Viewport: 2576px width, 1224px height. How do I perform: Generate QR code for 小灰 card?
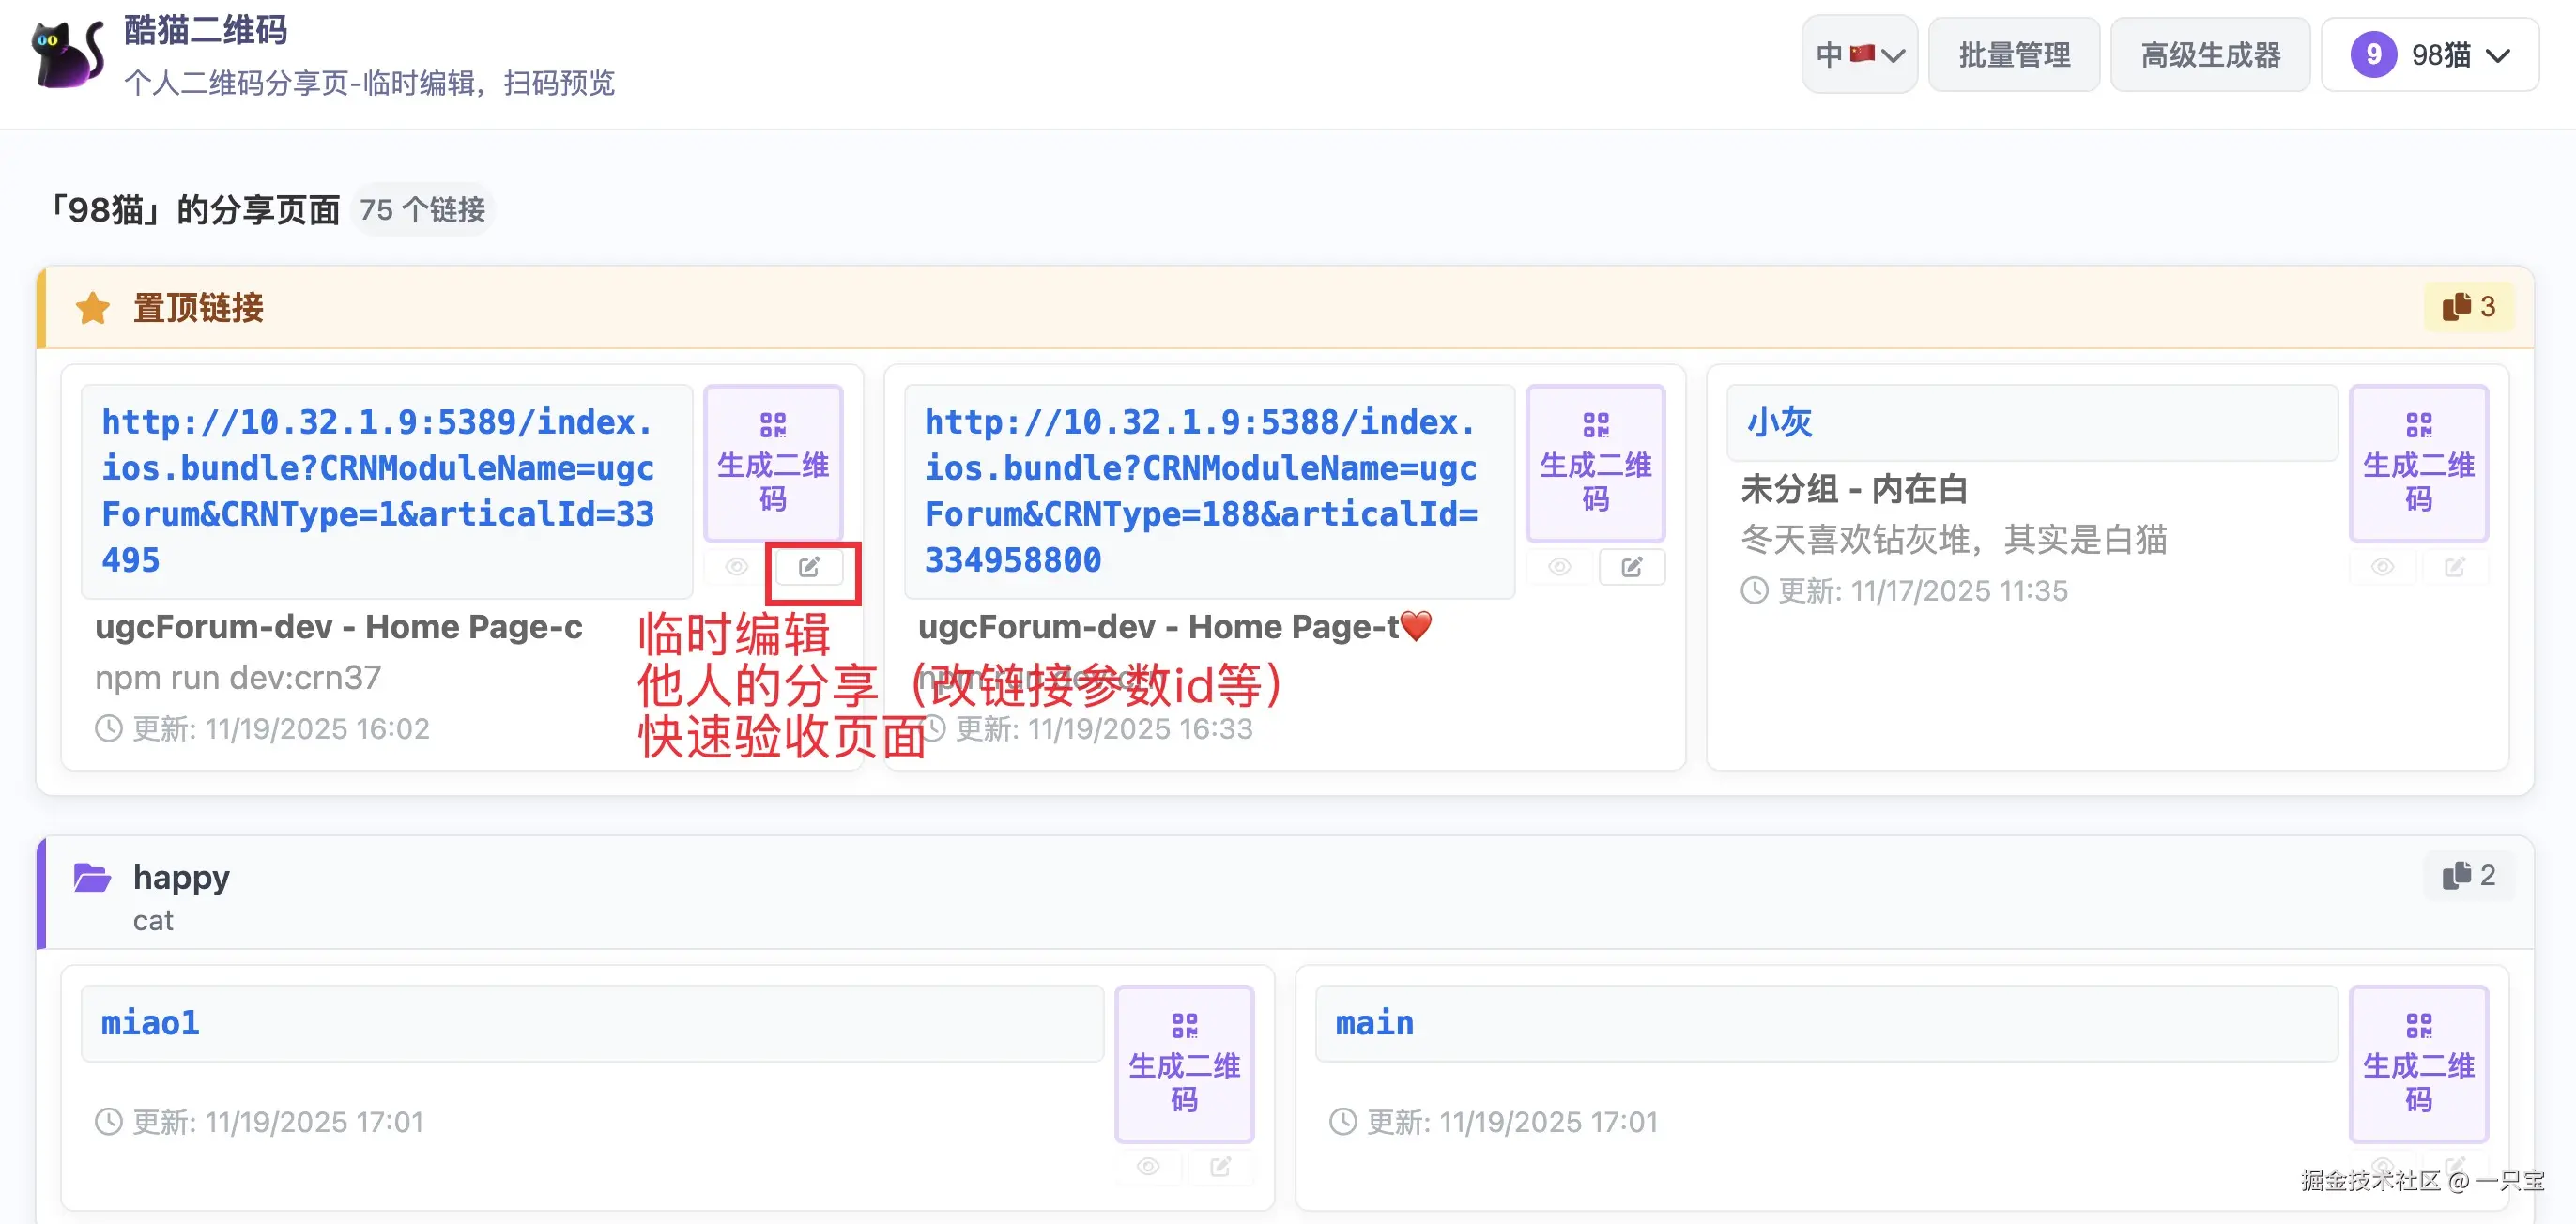click(2417, 463)
